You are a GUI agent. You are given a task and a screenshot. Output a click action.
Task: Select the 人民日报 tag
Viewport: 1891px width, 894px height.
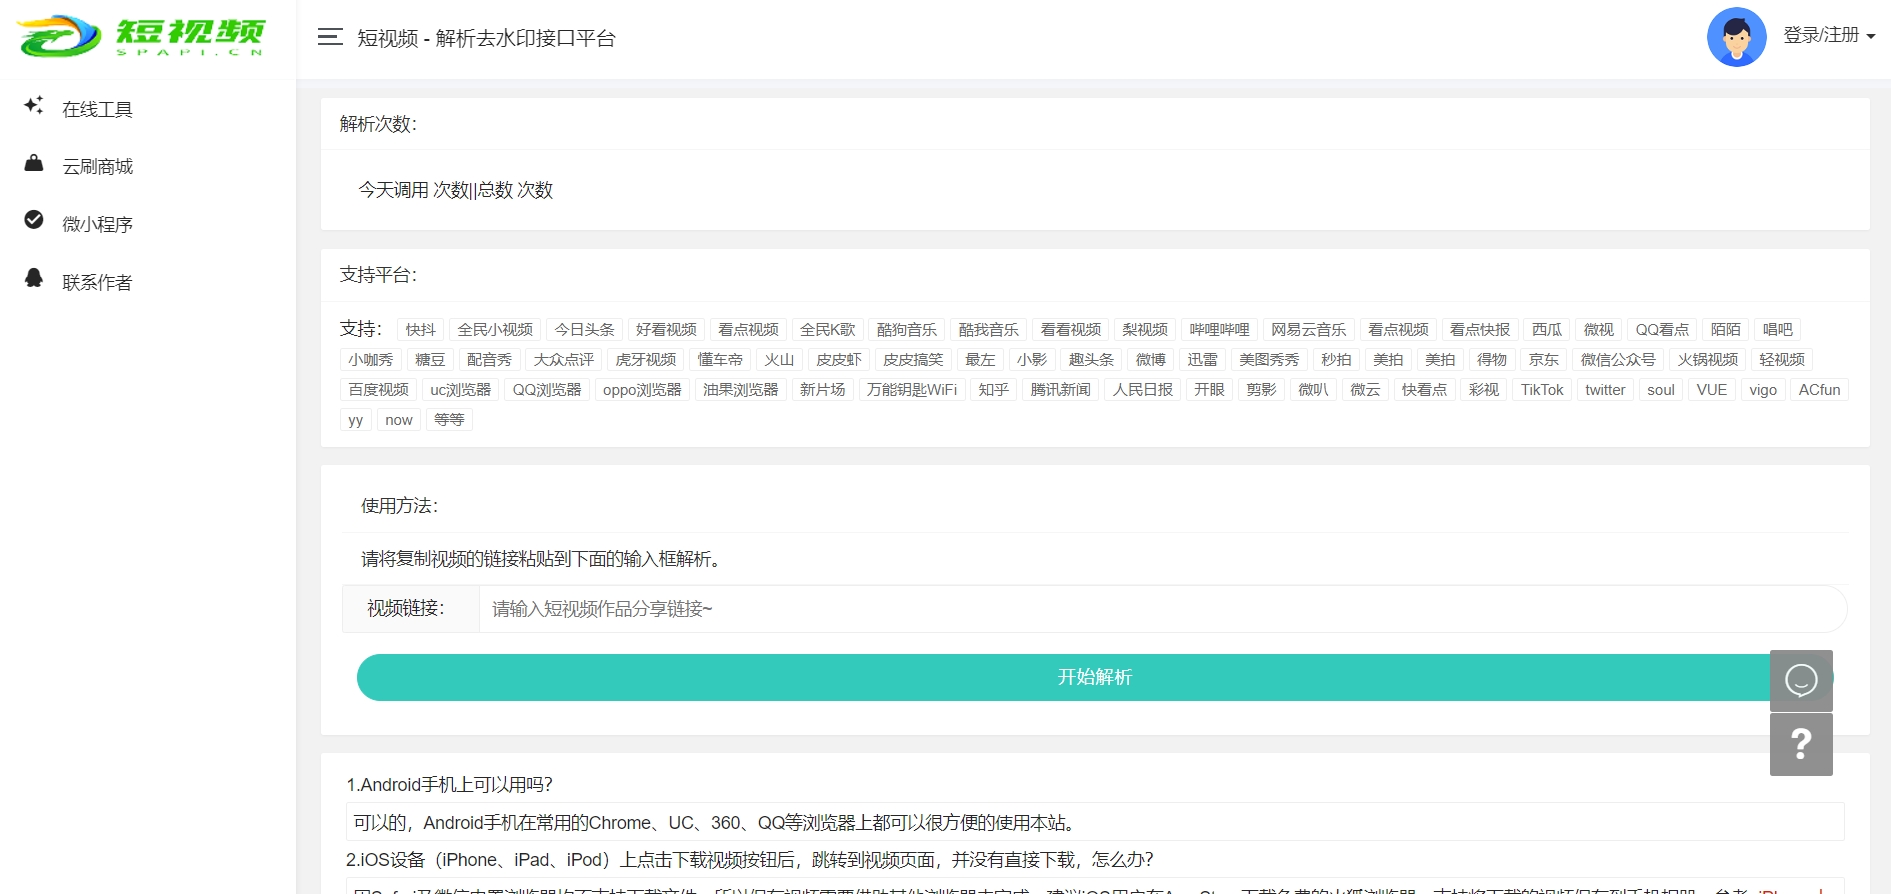pos(1143,390)
